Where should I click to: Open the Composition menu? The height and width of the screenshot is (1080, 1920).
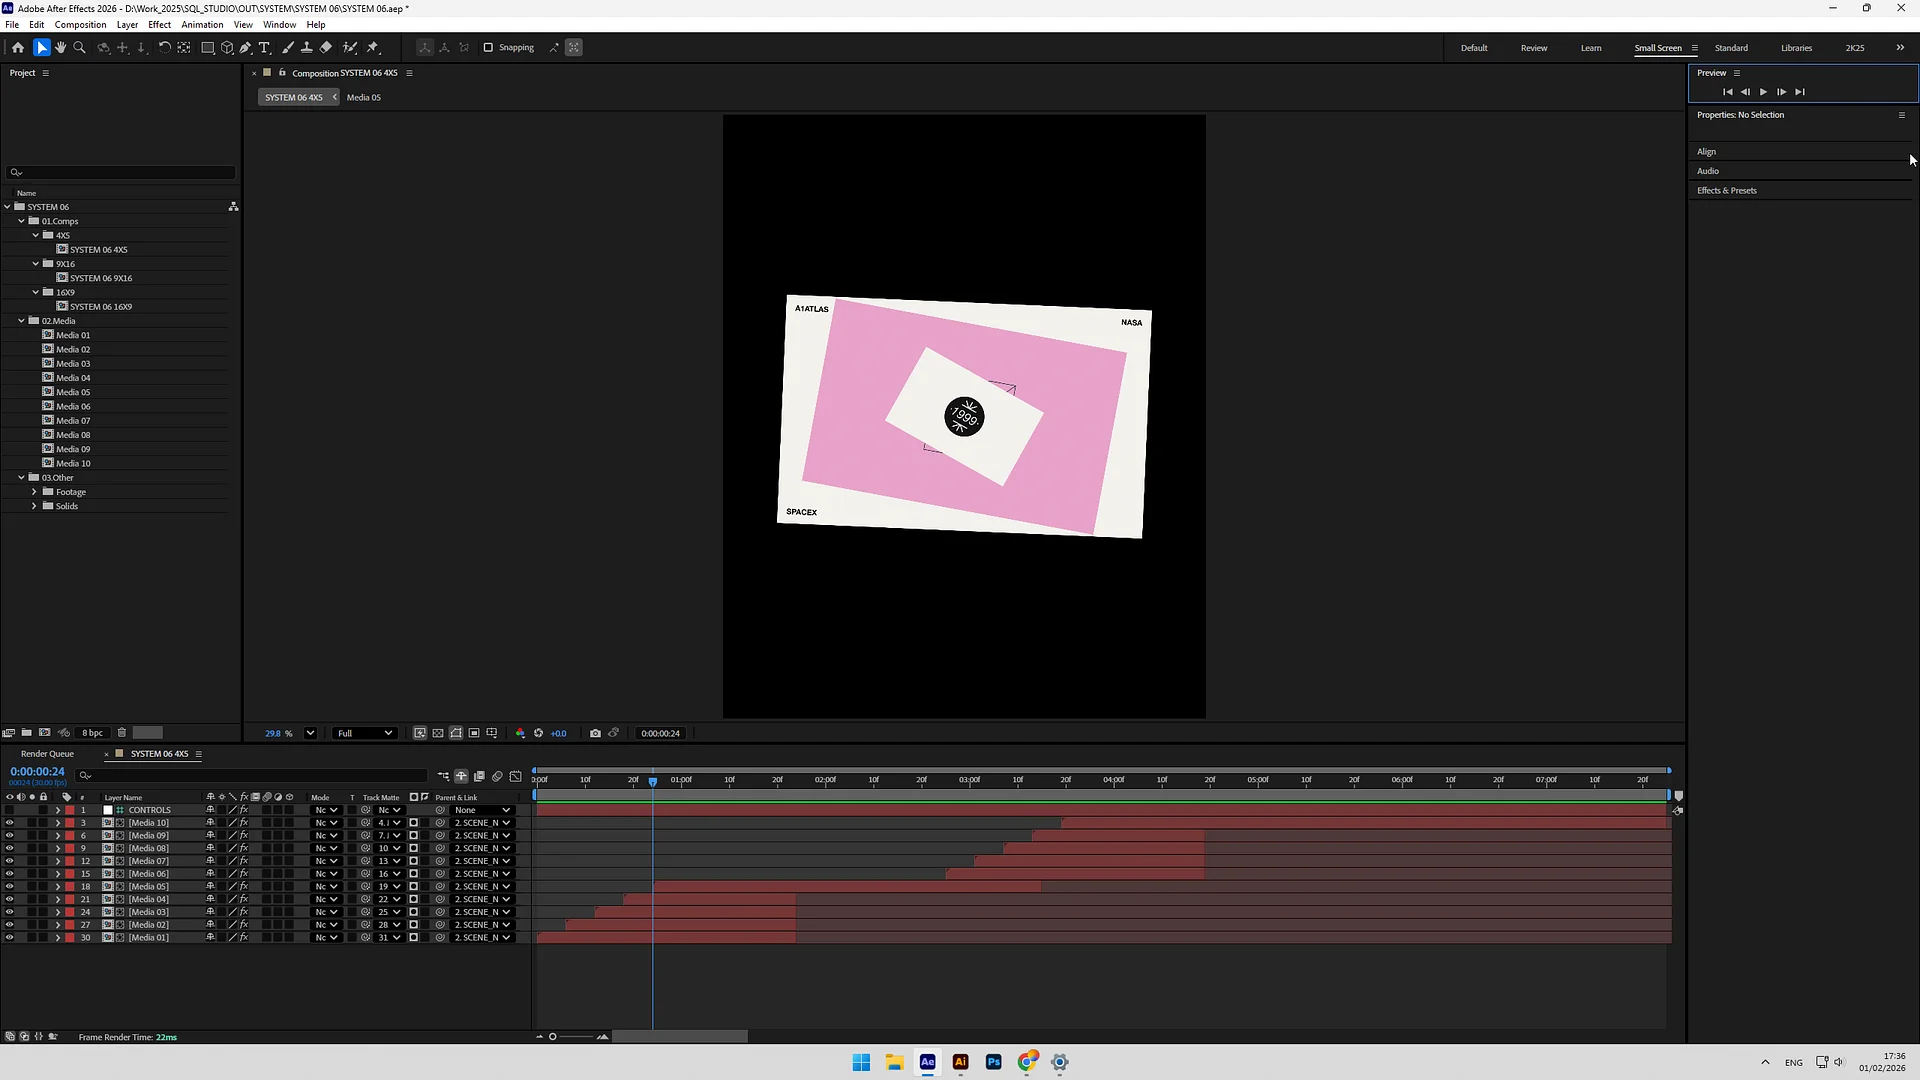click(80, 24)
